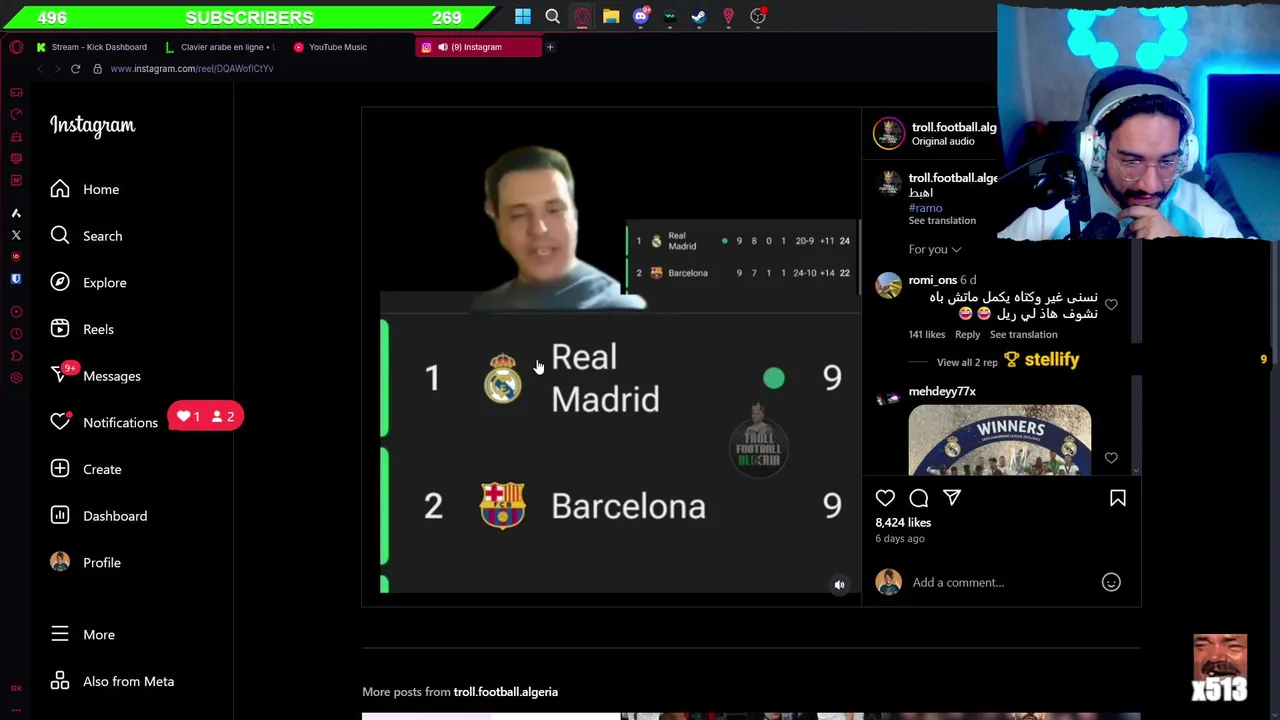1280x720 pixels.
Task: Expand the For you comments filter
Action: 935,249
